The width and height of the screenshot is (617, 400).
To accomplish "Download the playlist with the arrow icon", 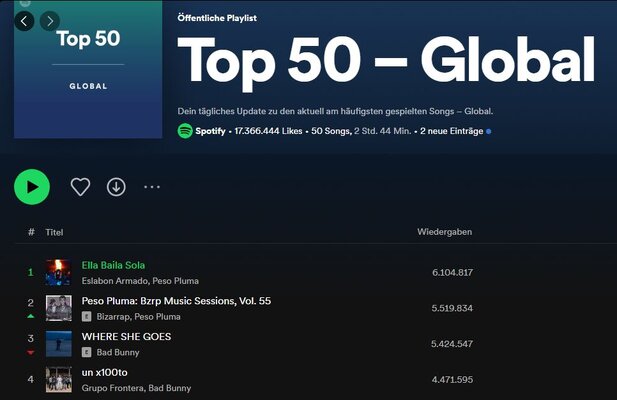I will 116,187.
